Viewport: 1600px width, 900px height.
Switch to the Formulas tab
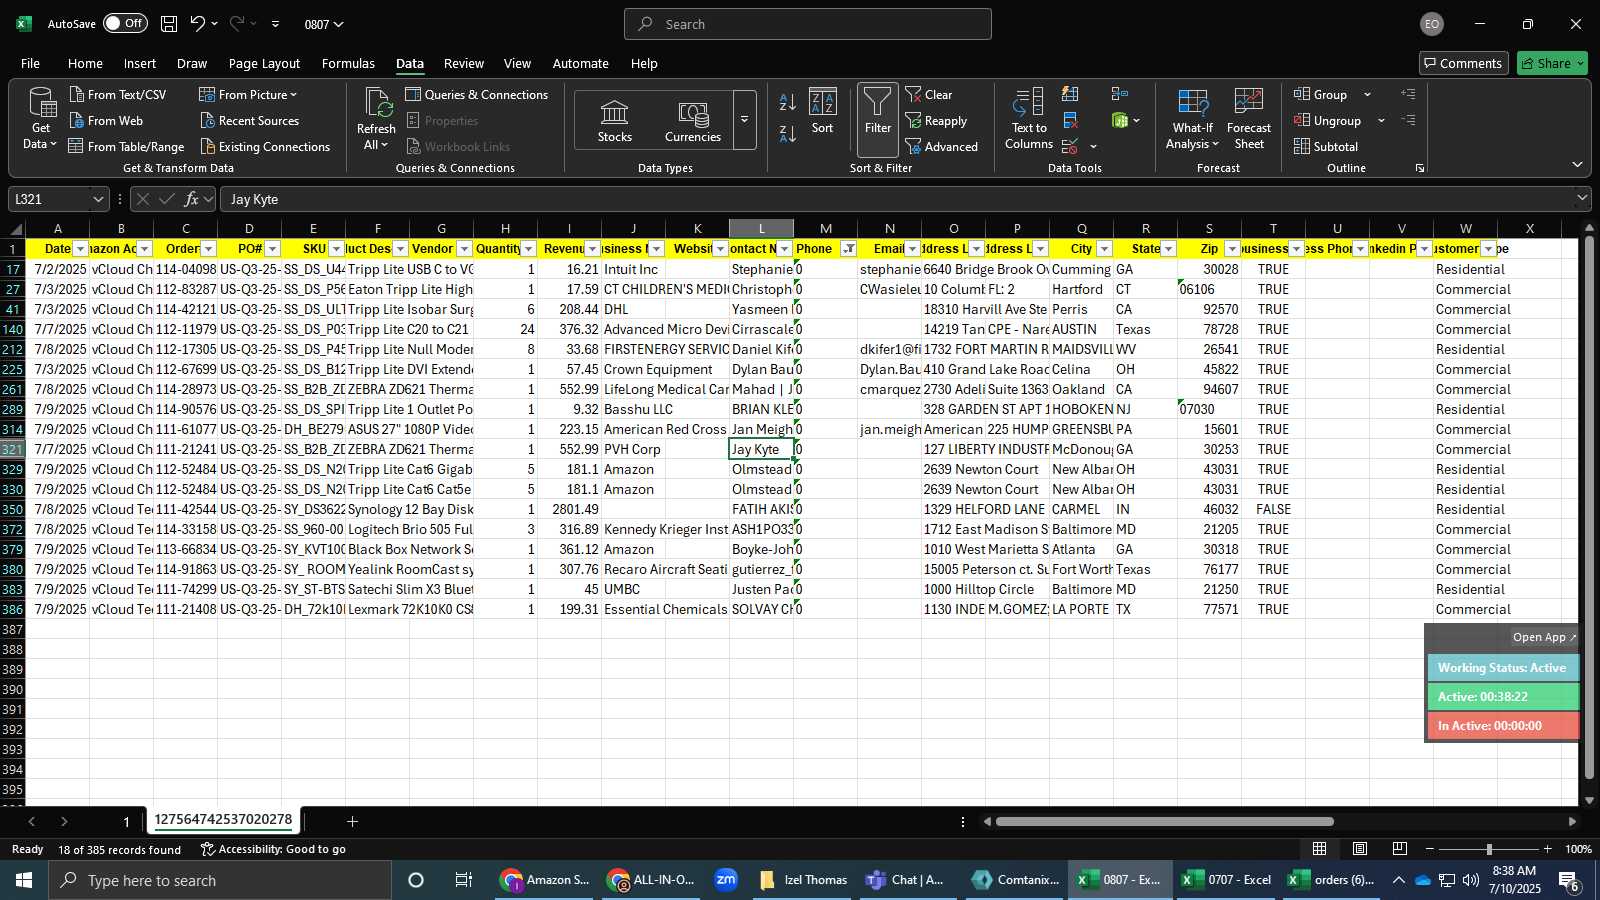348,63
